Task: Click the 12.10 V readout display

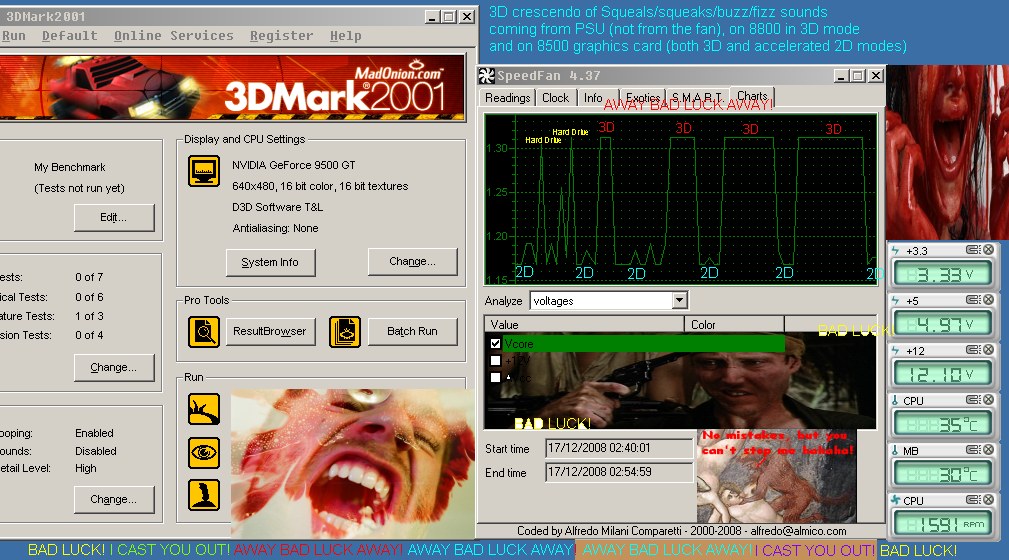Action: pyautogui.click(x=943, y=374)
